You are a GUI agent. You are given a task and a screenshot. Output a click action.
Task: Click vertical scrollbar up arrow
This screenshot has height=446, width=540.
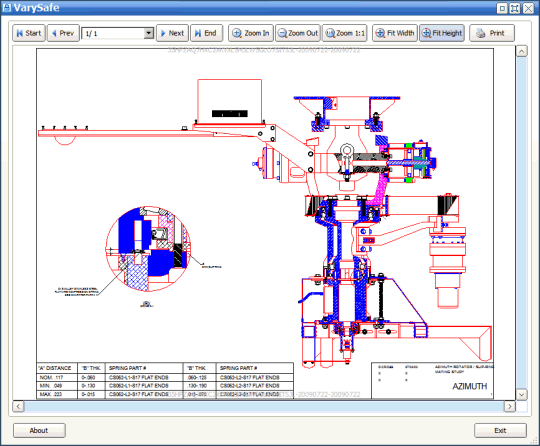(x=521, y=51)
